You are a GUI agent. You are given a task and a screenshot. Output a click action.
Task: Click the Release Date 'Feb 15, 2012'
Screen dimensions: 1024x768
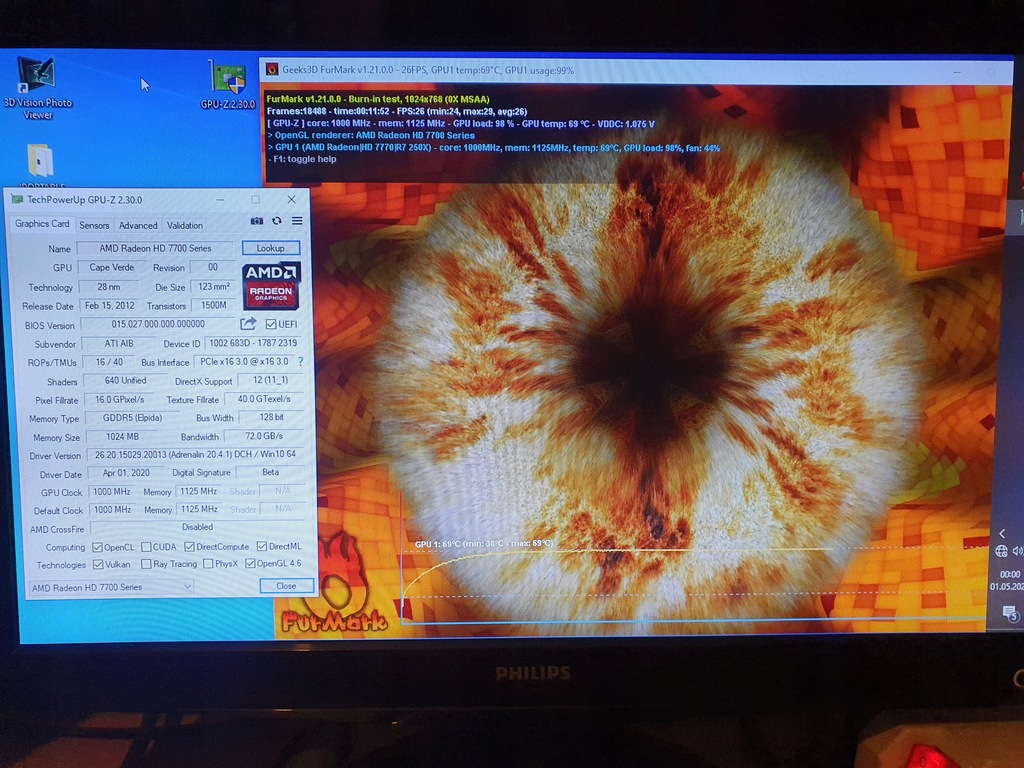[110, 306]
